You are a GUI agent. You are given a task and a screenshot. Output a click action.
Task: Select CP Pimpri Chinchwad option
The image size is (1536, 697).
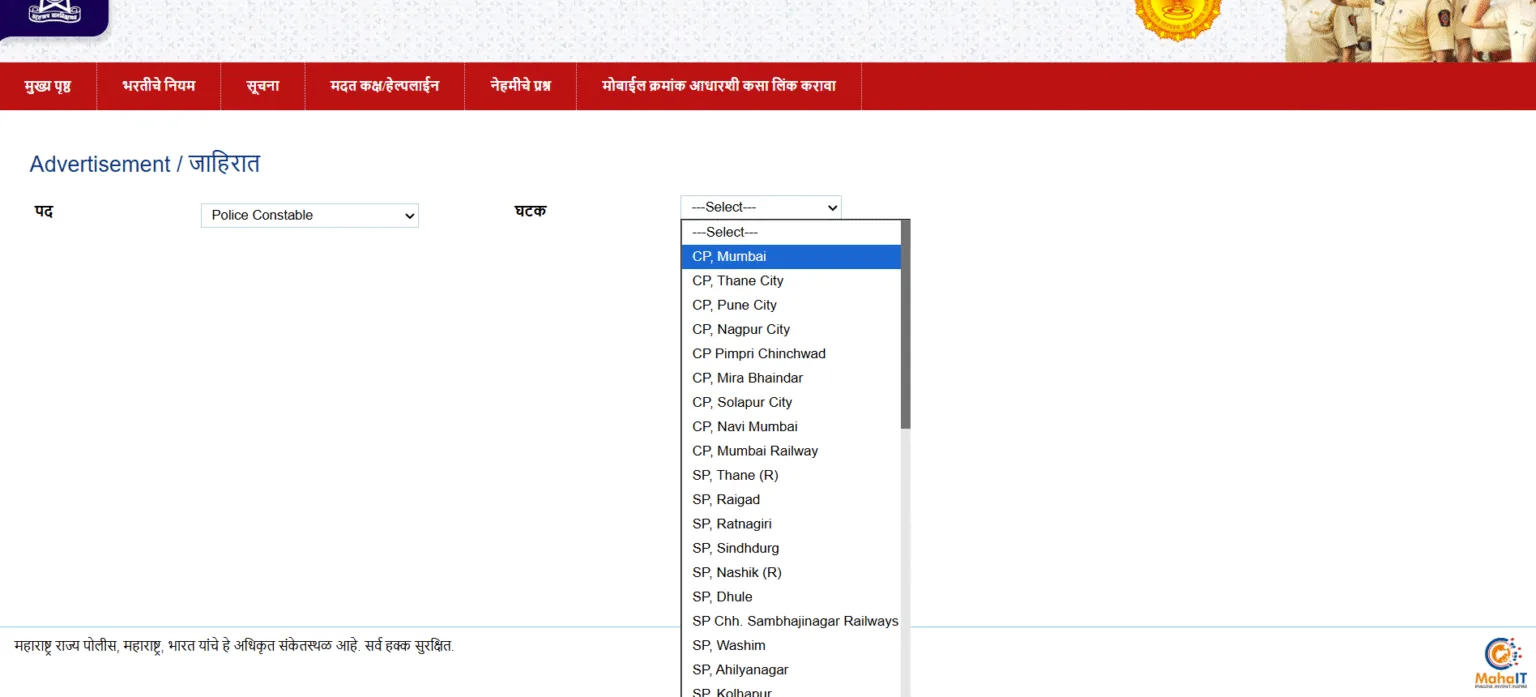coord(790,354)
